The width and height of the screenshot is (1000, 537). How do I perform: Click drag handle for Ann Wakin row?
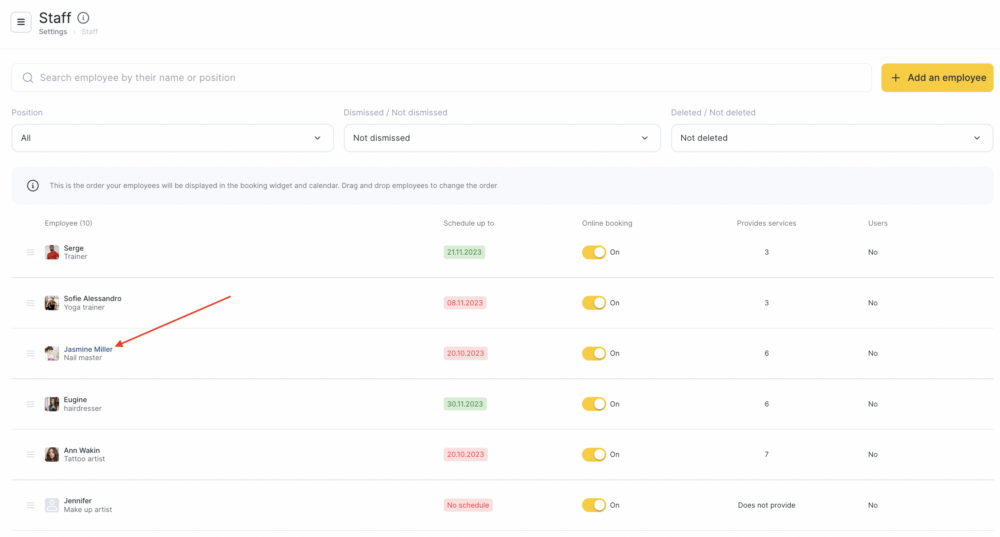tap(30, 455)
